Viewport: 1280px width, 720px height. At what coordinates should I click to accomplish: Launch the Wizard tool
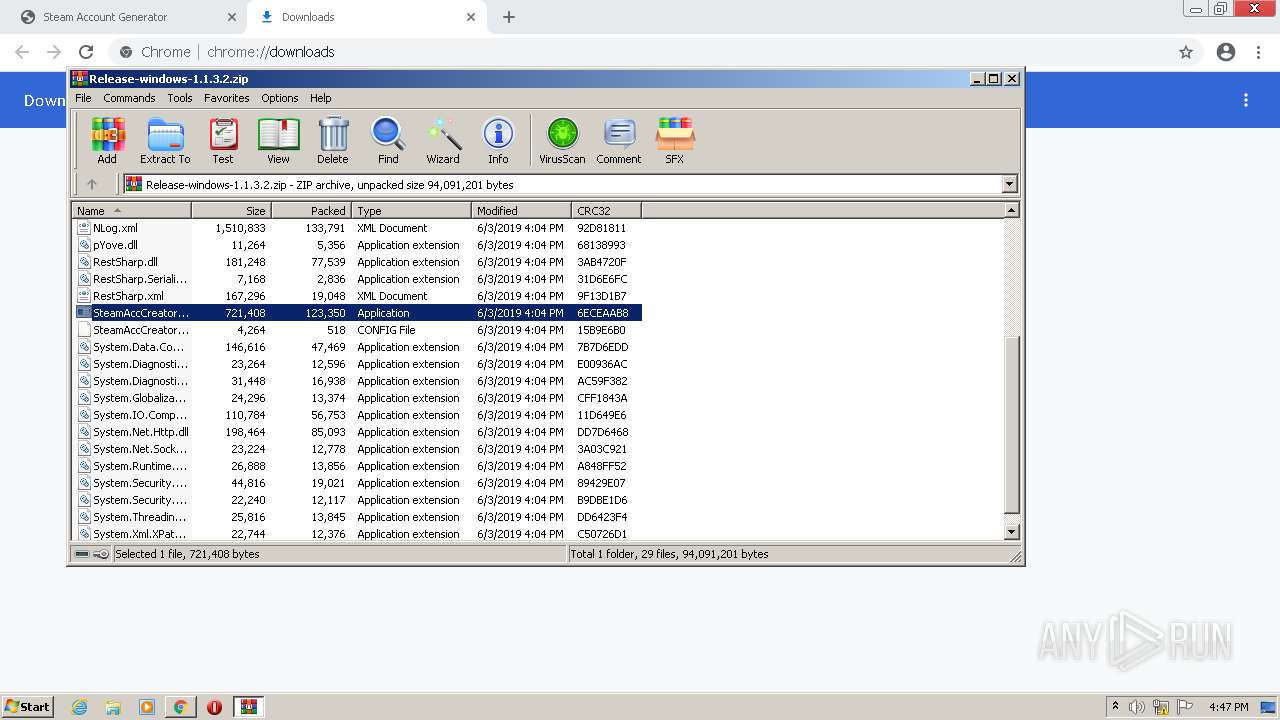(x=443, y=140)
